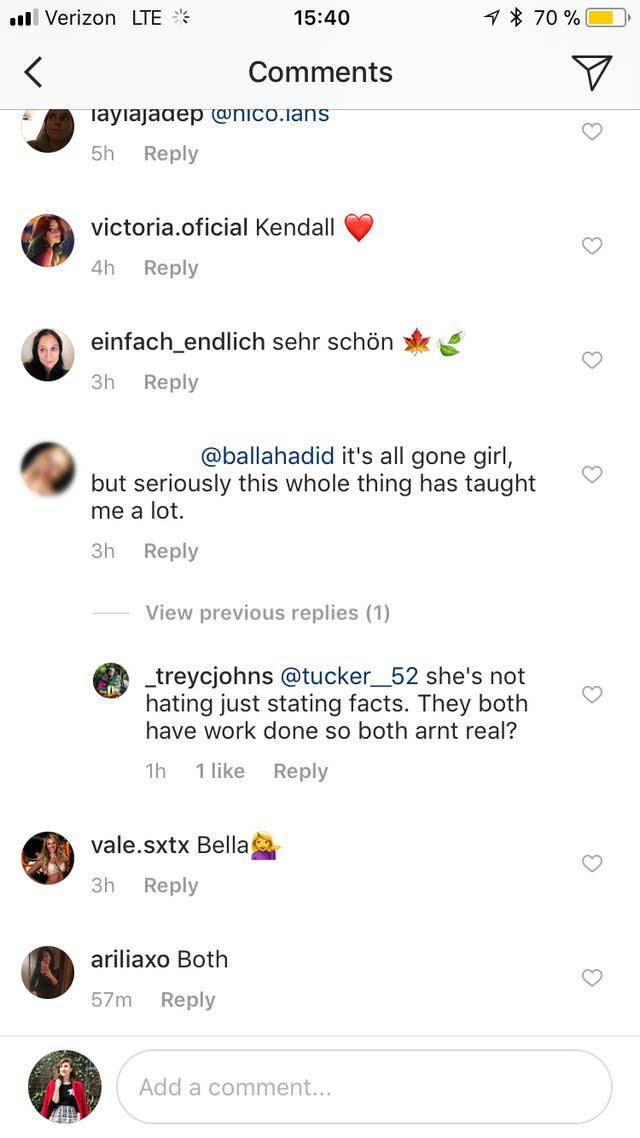Like vale.sxtx's Bella comment
The height and width of the screenshot is (1138, 640).
point(592,863)
